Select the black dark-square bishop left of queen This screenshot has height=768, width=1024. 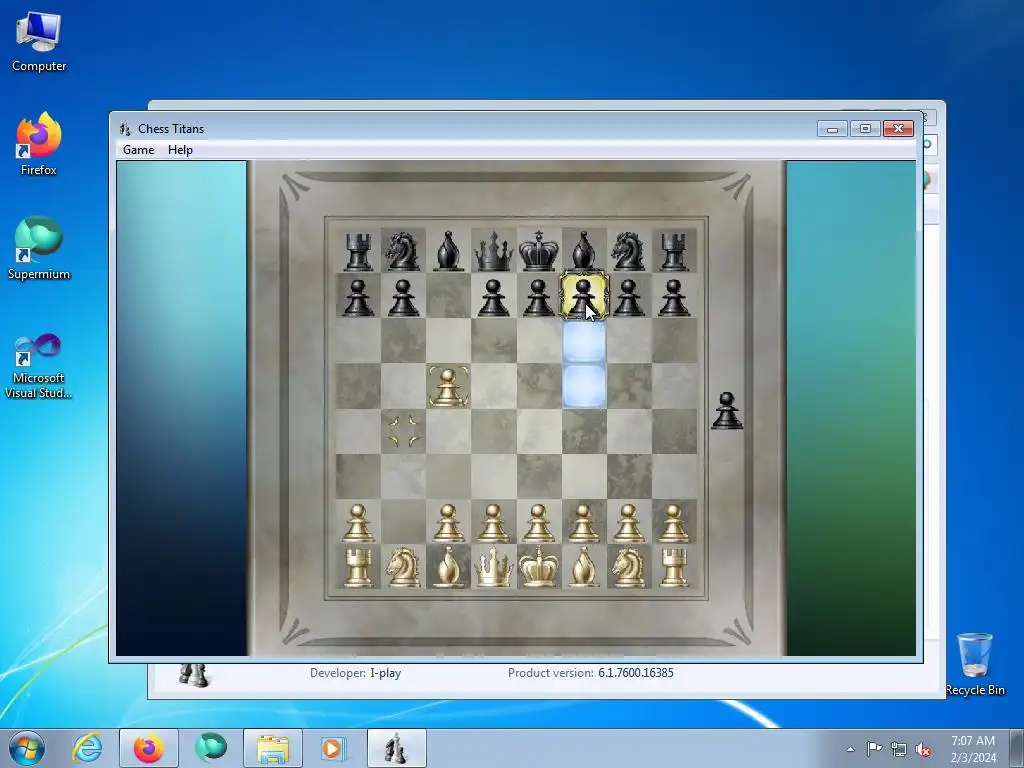coord(448,251)
